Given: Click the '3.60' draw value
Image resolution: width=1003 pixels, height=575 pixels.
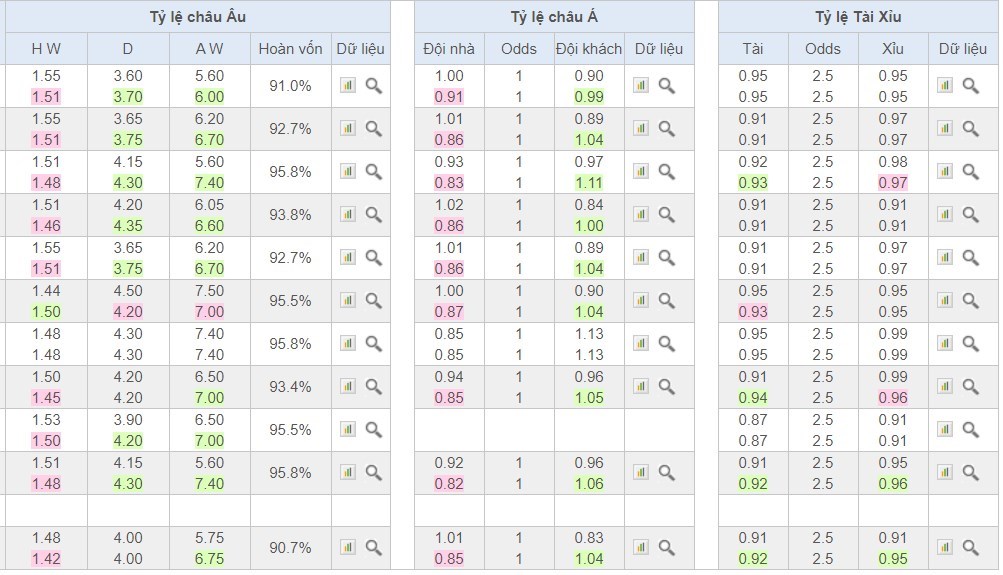Looking at the screenshot, I should (x=128, y=75).
